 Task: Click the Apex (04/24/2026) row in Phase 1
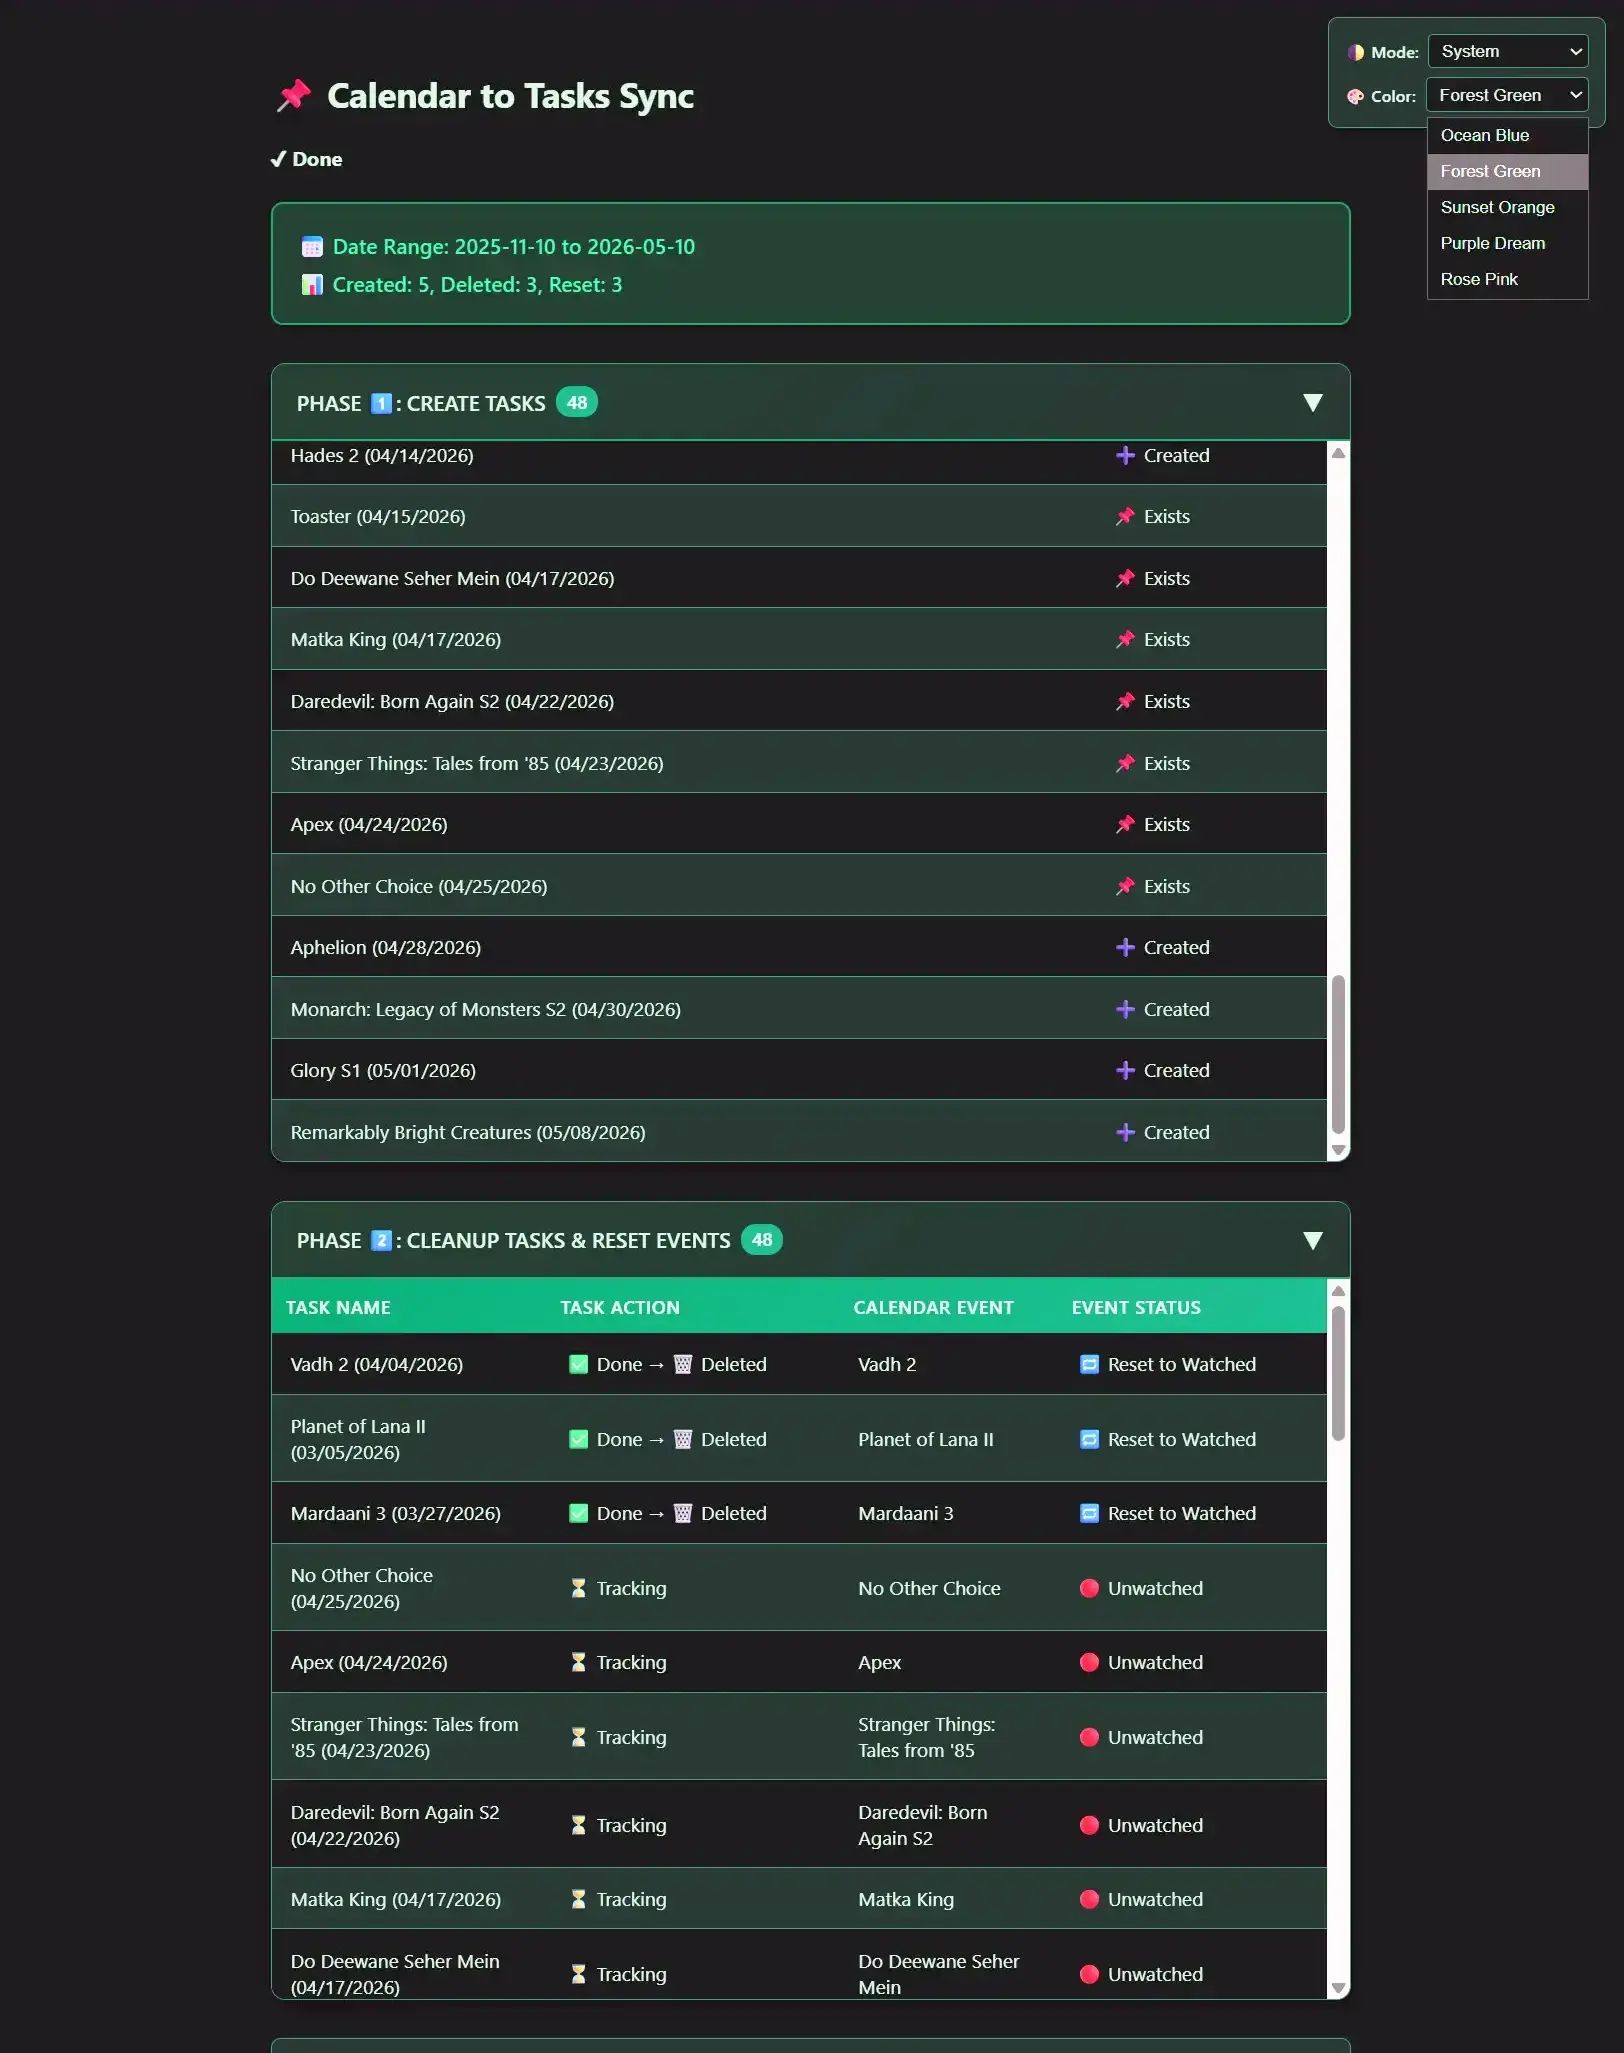click(x=799, y=824)
